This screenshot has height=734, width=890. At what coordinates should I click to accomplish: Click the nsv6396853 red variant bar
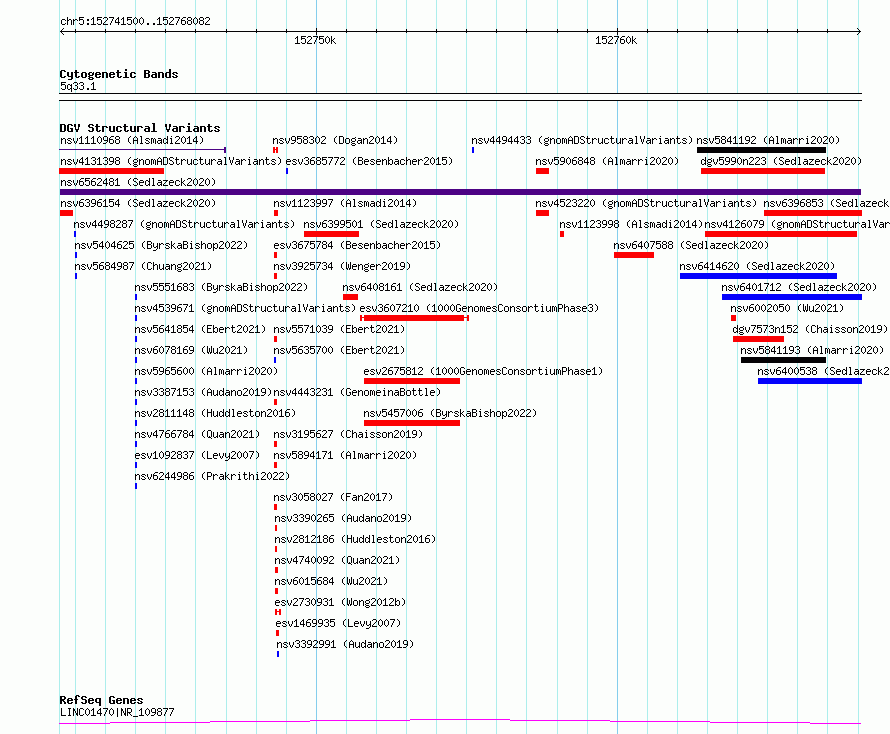813,213
